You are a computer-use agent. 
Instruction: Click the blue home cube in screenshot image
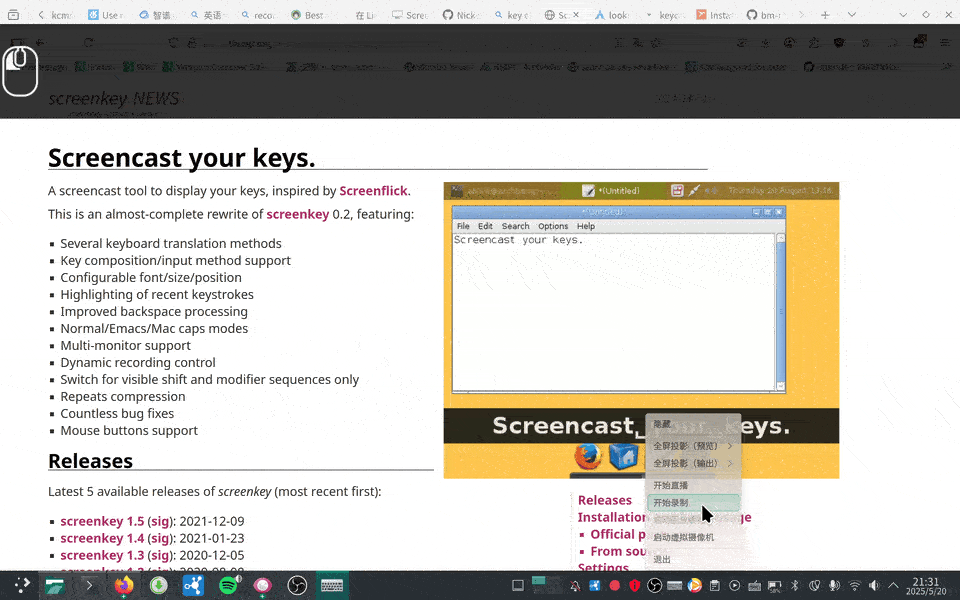(x=623, y=457)
